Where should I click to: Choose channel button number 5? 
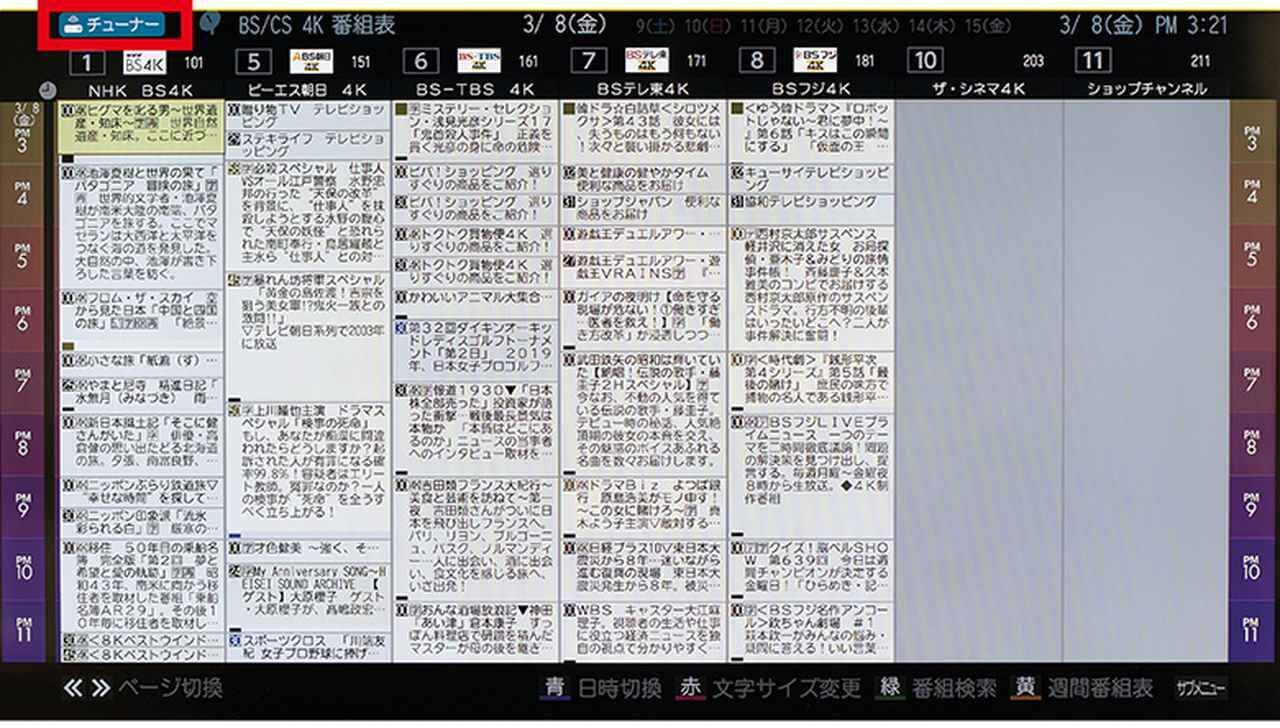click(254, 63)
